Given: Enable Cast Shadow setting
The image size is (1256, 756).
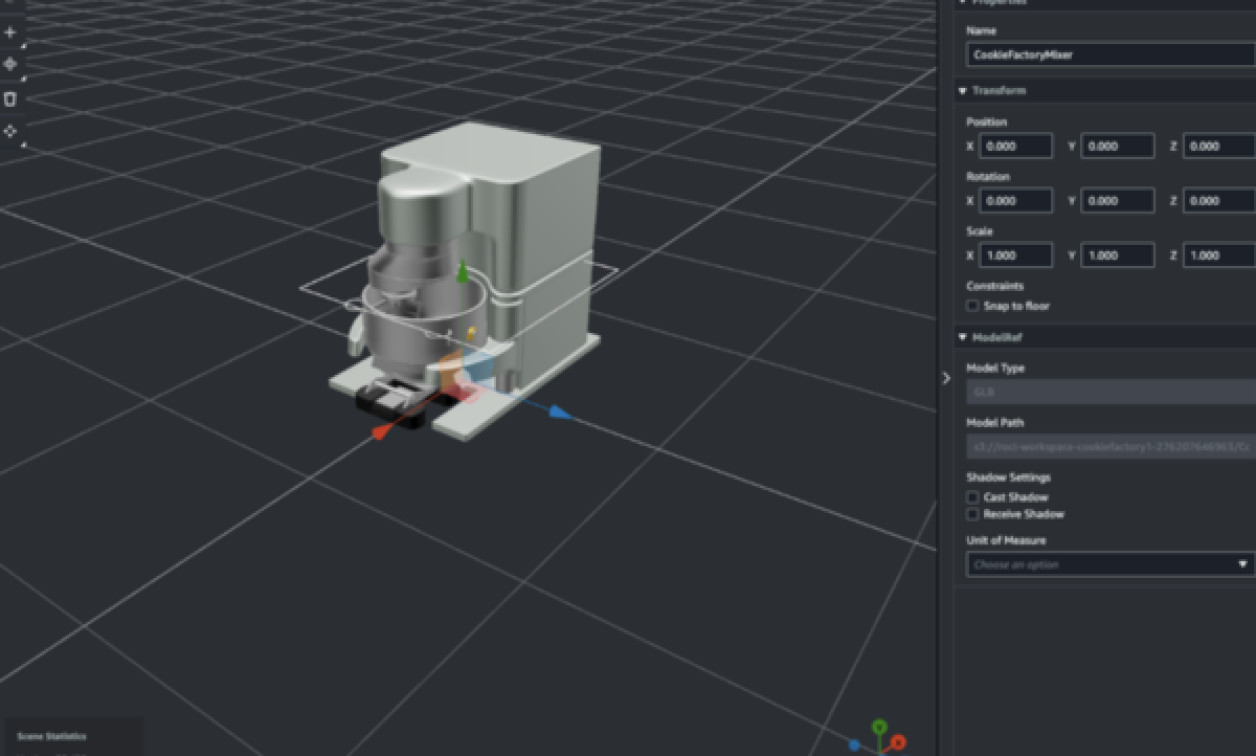Looking at the screenshot, I should [x=972, y=497].
